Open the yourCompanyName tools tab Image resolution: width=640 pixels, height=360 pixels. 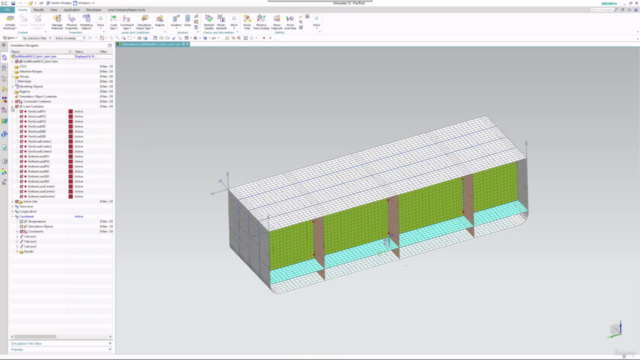coord(126,10)
